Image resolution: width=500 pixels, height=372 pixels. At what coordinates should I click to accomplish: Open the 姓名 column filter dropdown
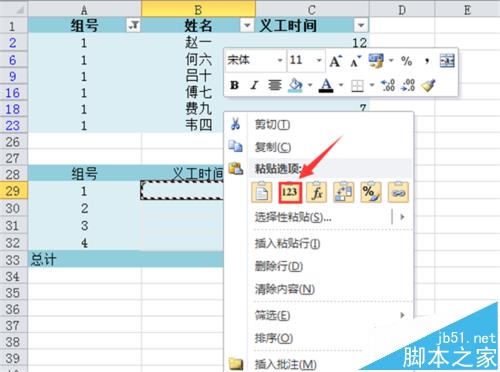pos(247,25)
